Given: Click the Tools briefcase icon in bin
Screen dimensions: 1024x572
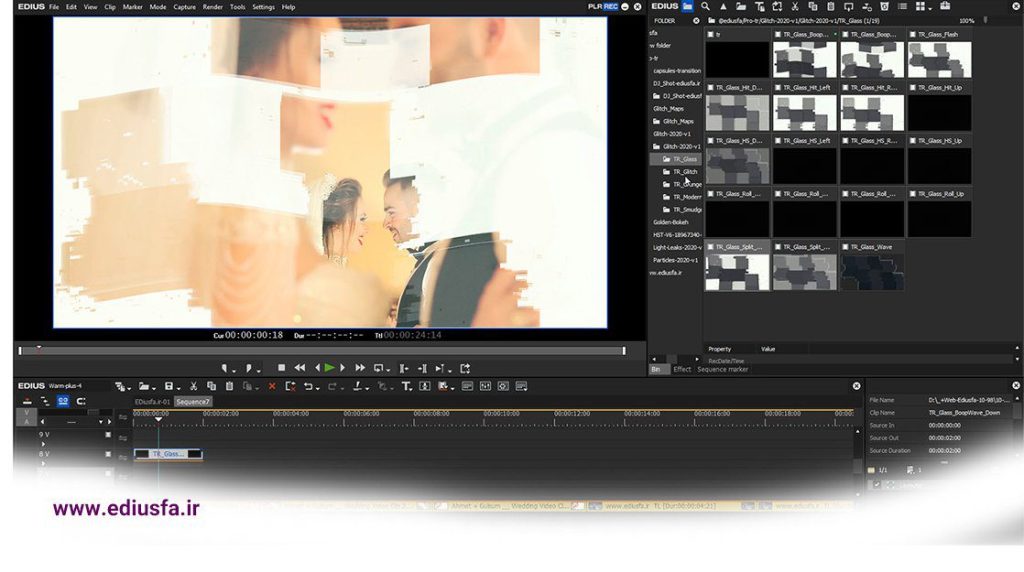Looking at the screenshot, I should point(945,6).
